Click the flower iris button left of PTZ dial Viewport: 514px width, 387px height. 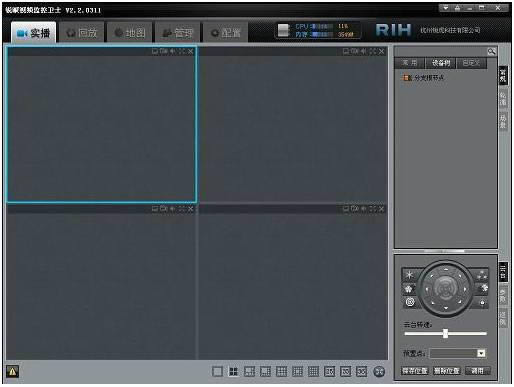tap(409, 289)
